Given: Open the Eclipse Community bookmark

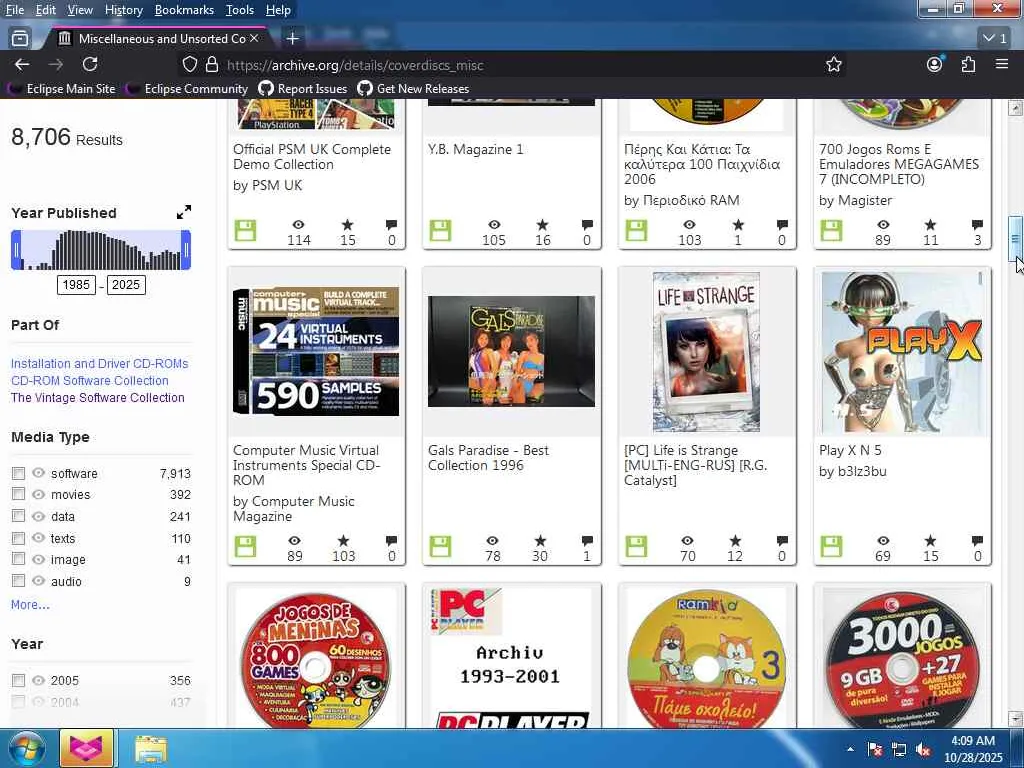Looking at the screenshot, I should tap(188, 89).
